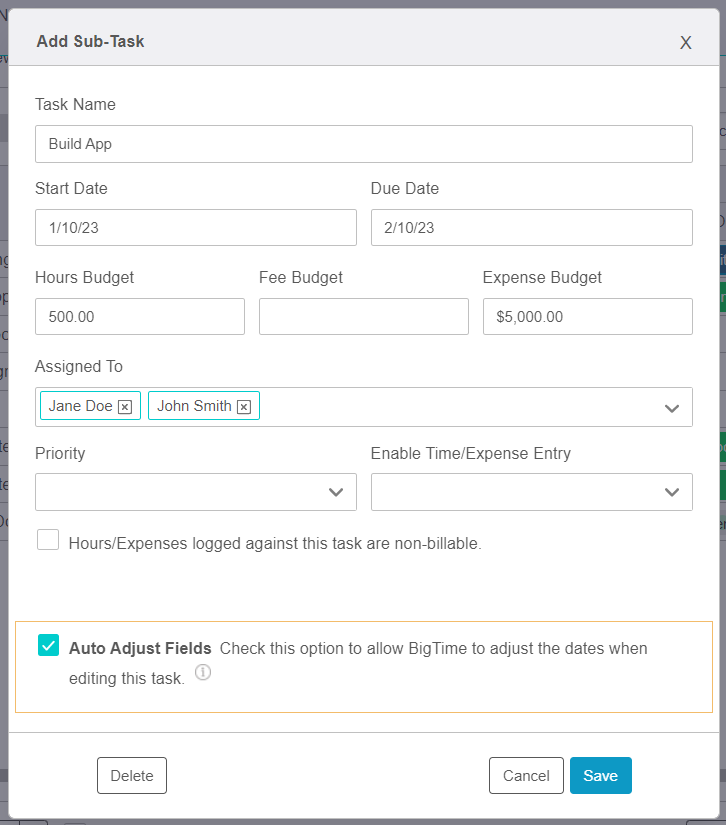Click the Due Date field

tap(531, 227)
